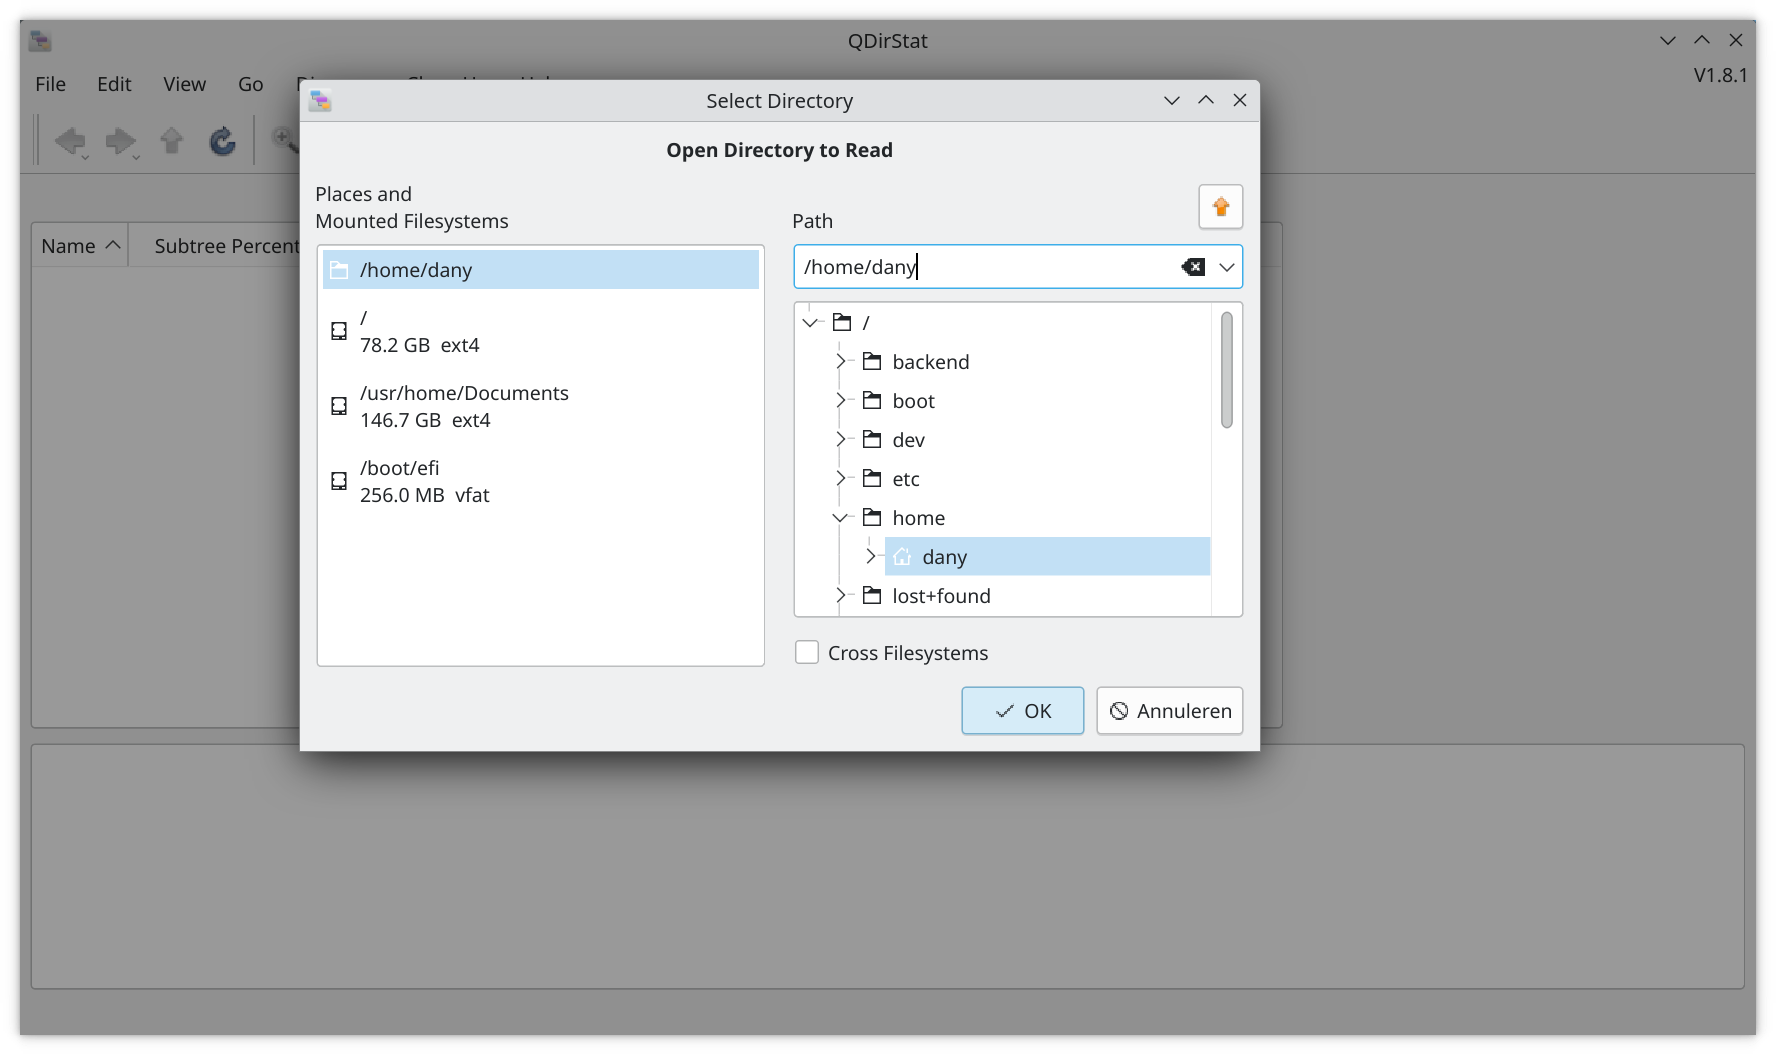Image resolution: width=1776 pixels, height=1055 pixels.
Task: Select the home folder in tree
Action: pos(918,518)
